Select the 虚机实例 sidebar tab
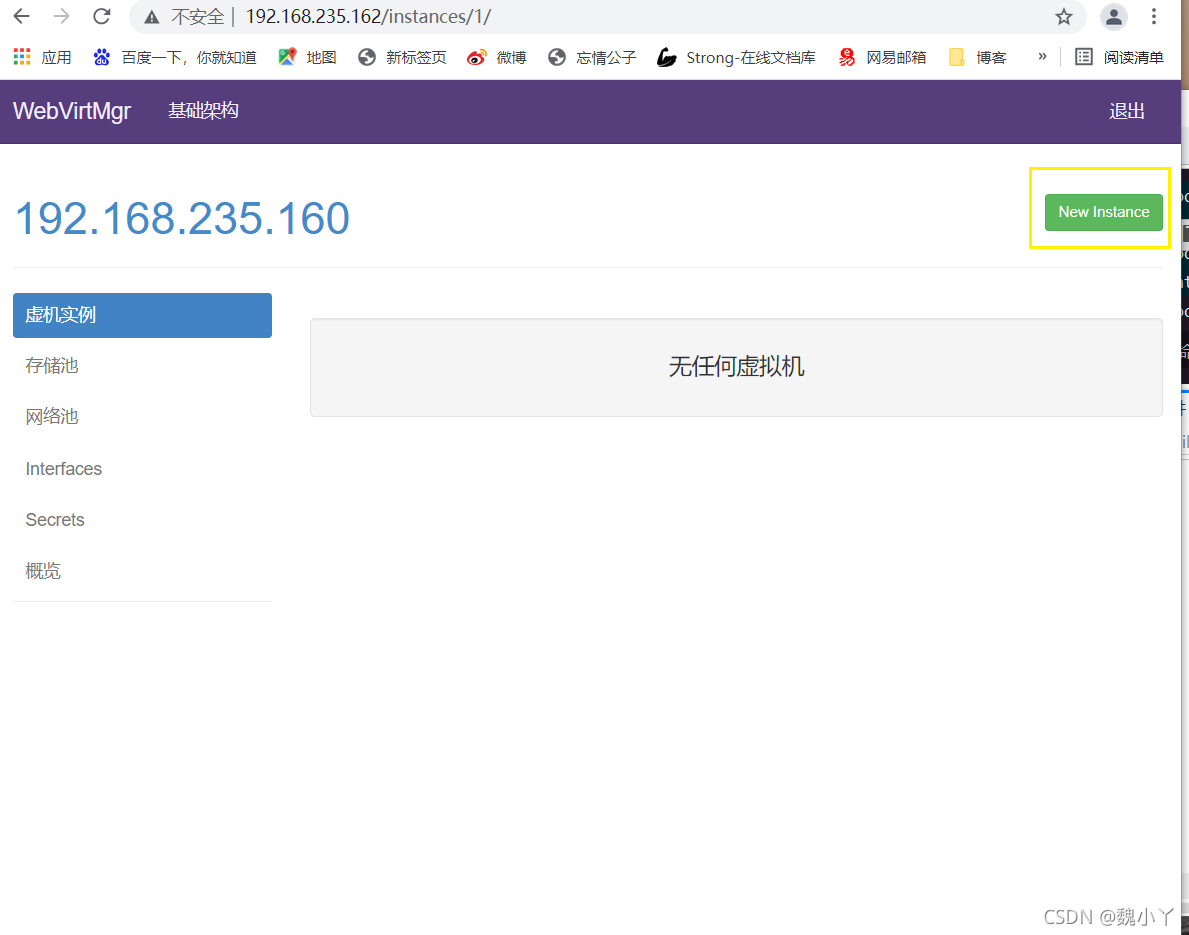The image size is (1189, 935). point(143,315)
